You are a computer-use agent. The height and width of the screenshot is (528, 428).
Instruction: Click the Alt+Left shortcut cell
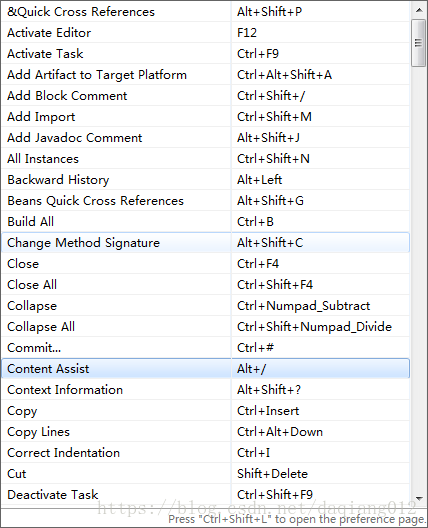point(321,180)
